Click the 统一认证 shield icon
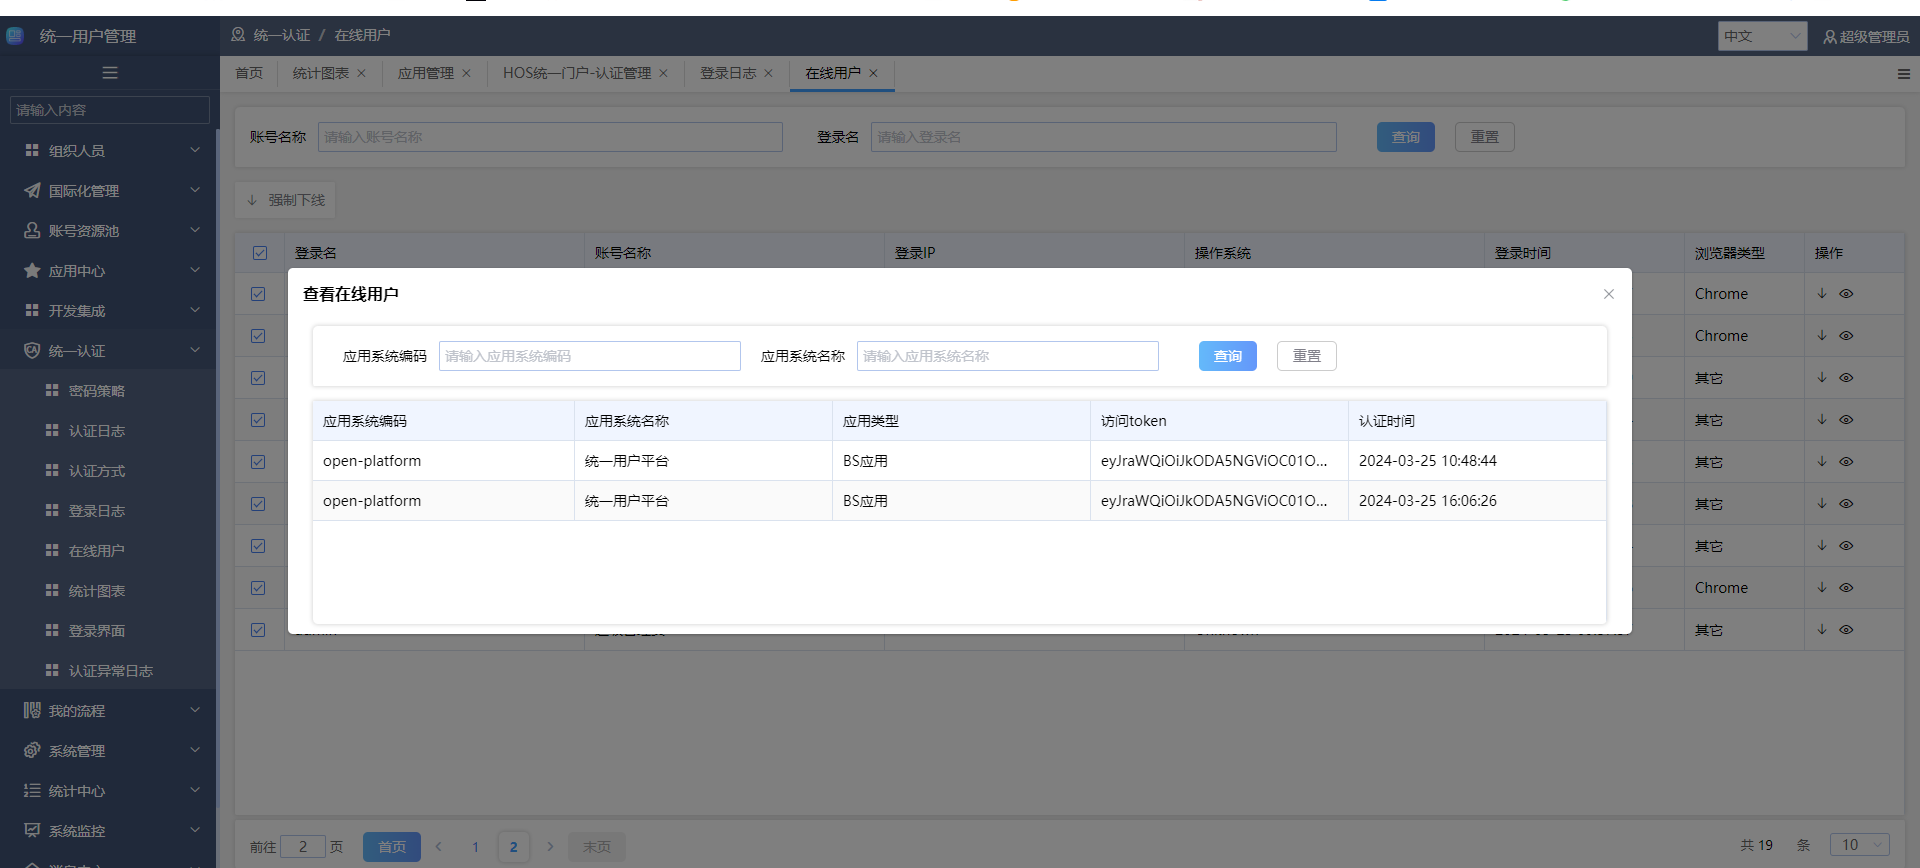 [x=32, y=350]
